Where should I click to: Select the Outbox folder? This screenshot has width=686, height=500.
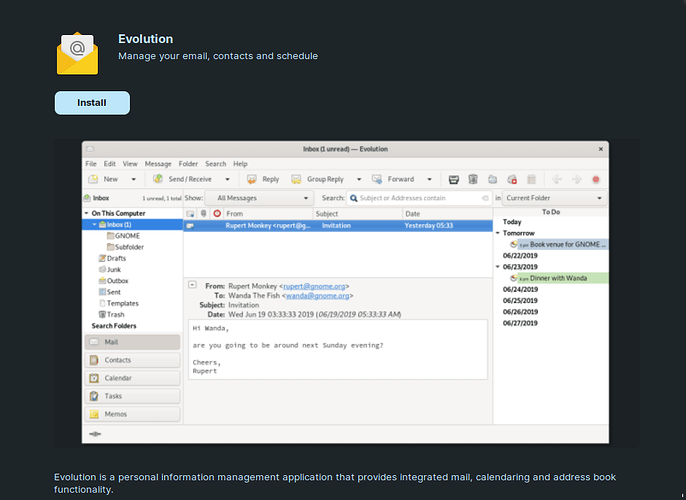pos(113,281)
